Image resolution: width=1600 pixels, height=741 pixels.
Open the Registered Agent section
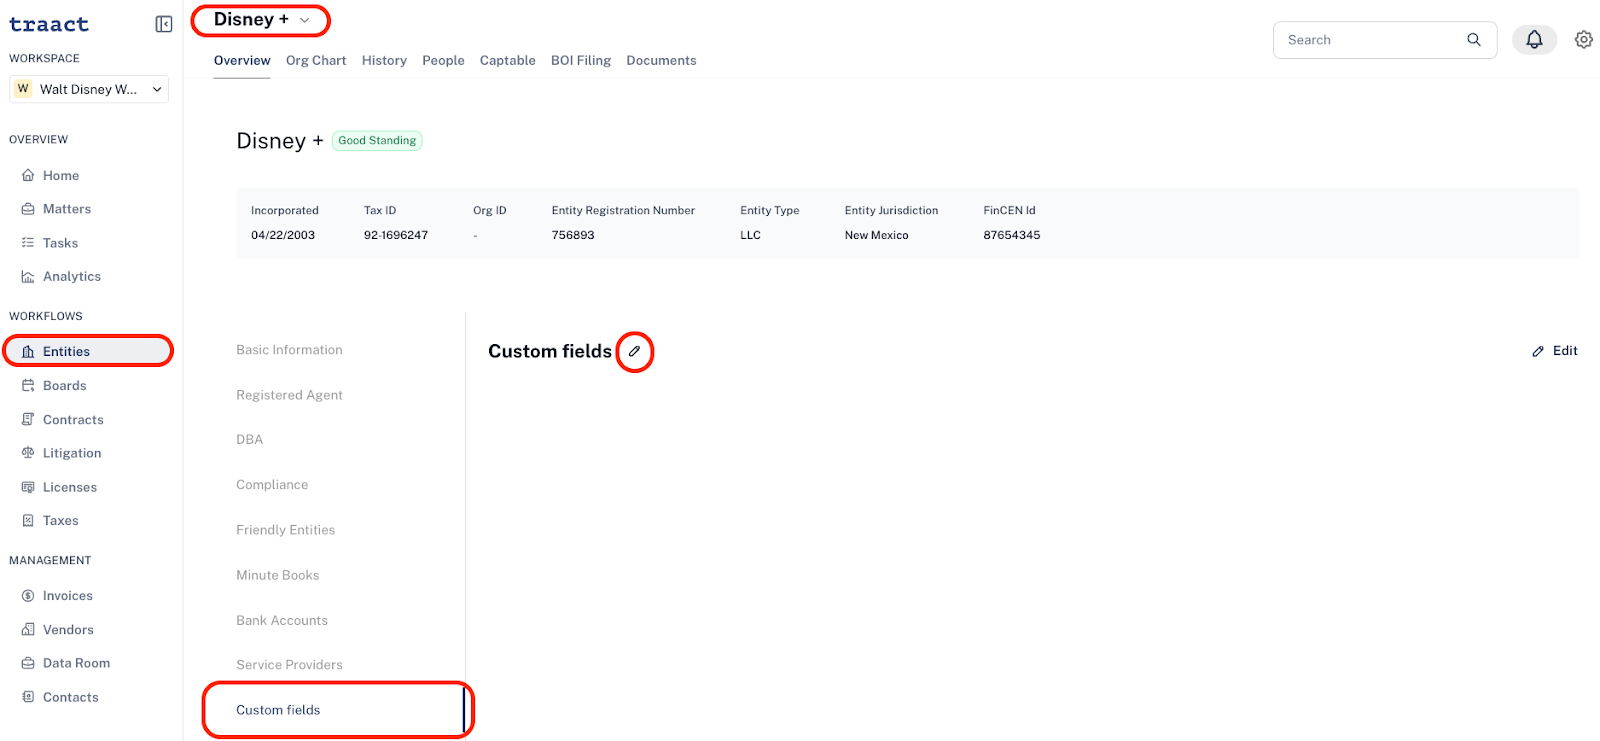point(289,395)
